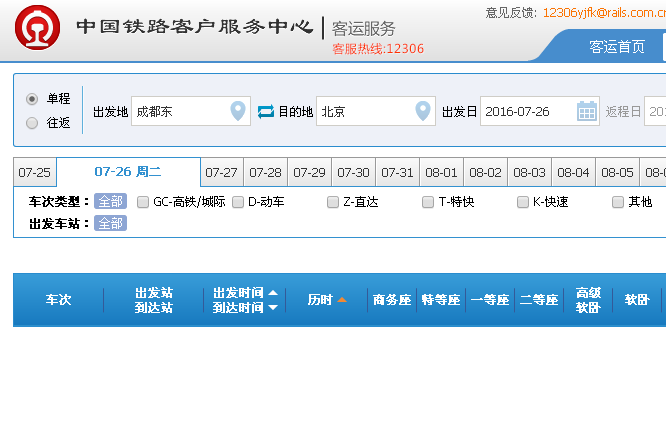Viewport: 666px width, 426px height.
Task: Open the 客运首页 navigation tab
Action: [x=617, y=46]
